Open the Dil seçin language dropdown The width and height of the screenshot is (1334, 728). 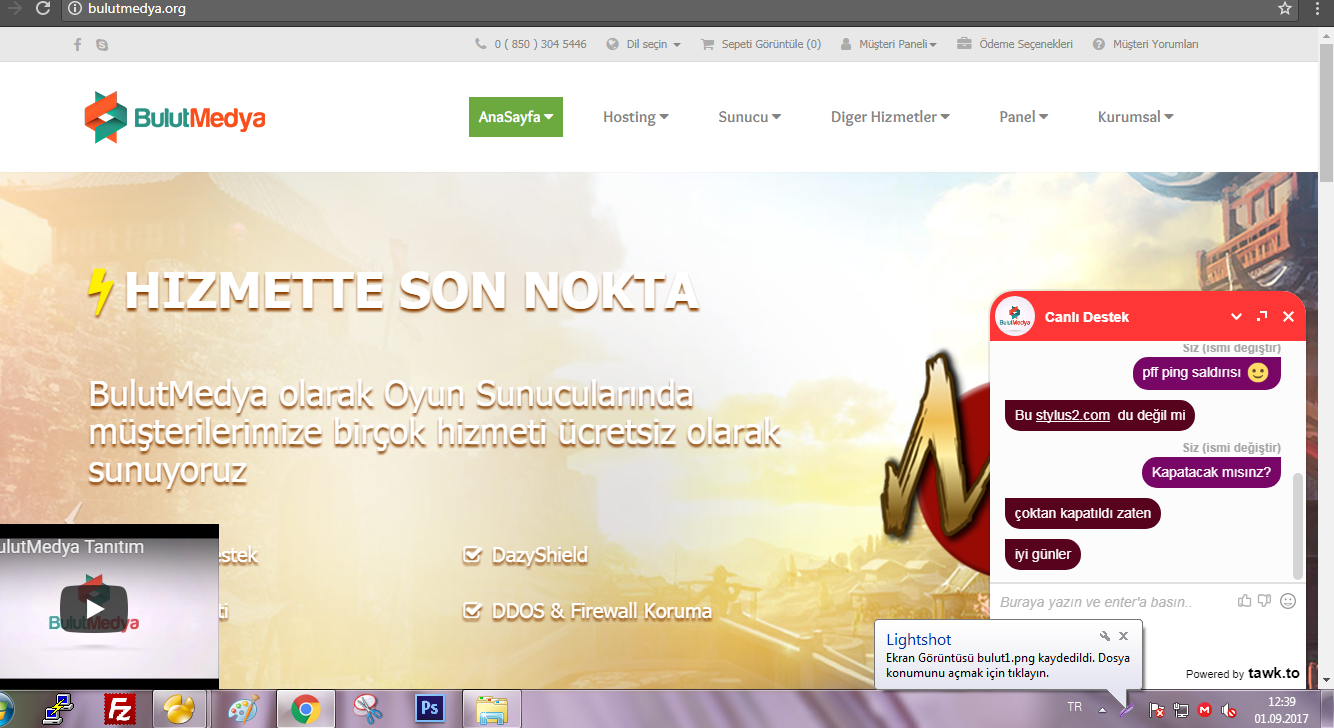644,44
